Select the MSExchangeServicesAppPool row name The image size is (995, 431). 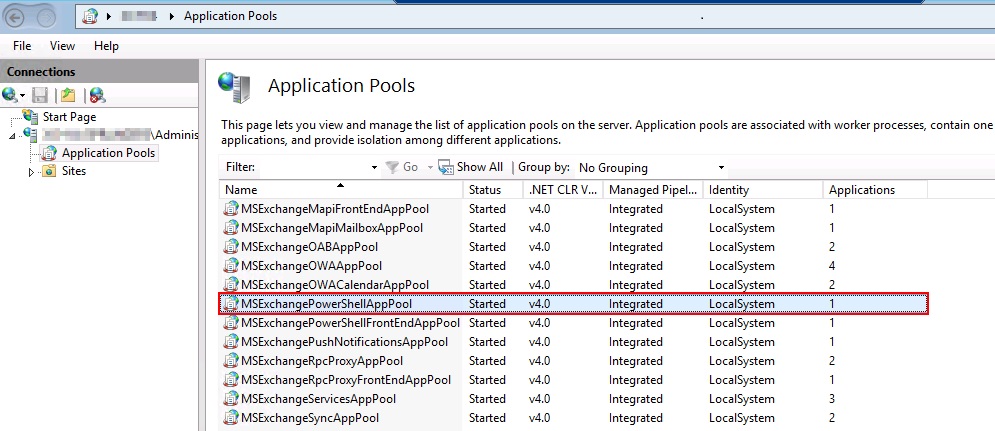click(319, 399)
